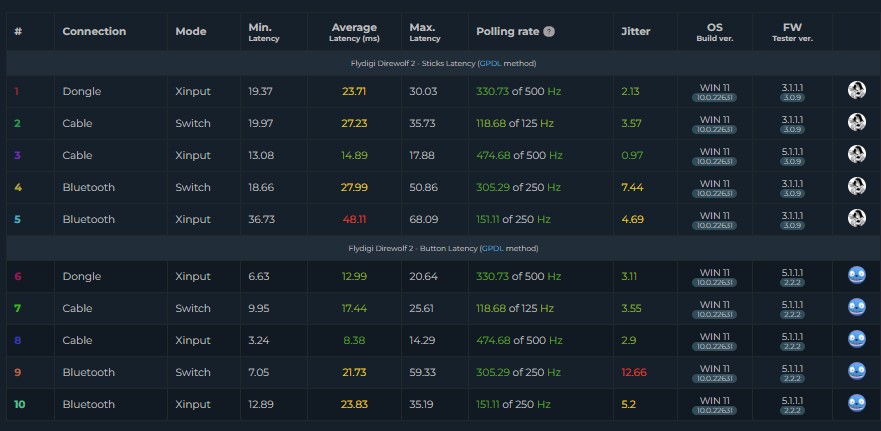Click average latency value 8.38

pos(354,340)
